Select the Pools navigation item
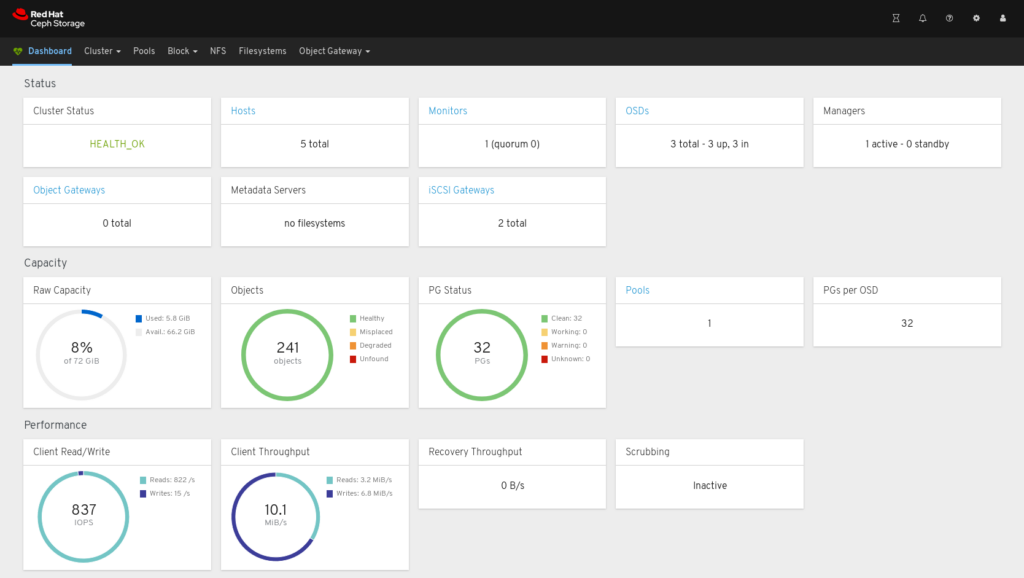 pyautogui.click(x=143, y=50)
